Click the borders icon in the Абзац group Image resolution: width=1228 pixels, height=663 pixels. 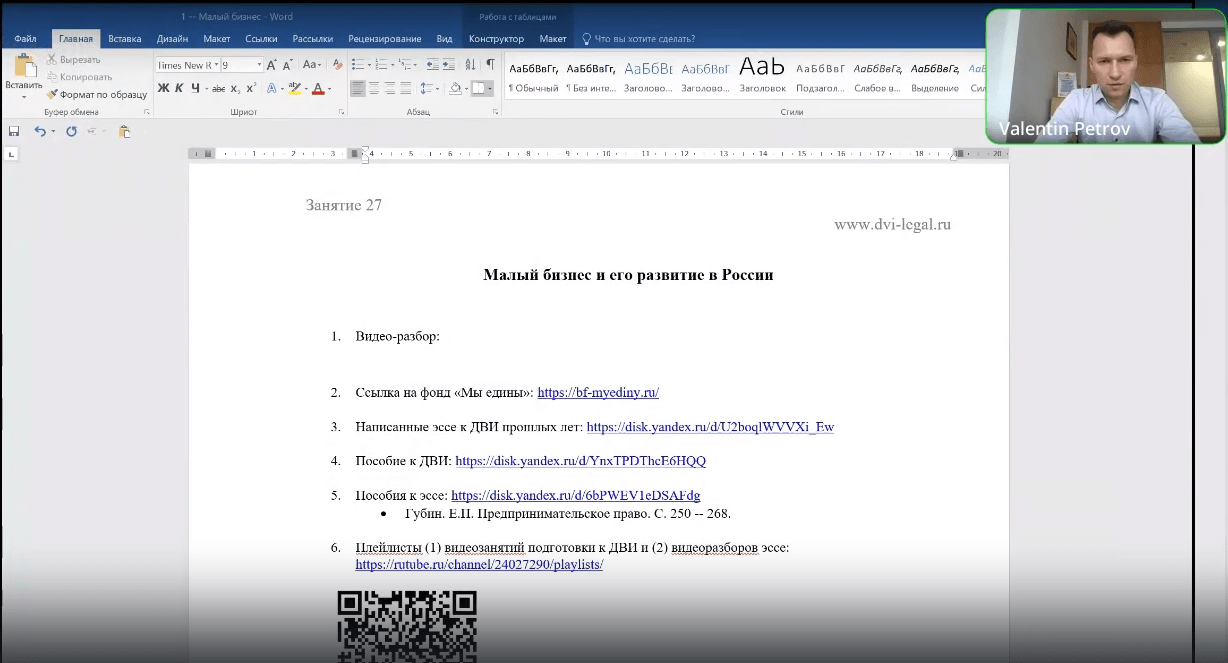click(x=479, y=88)
